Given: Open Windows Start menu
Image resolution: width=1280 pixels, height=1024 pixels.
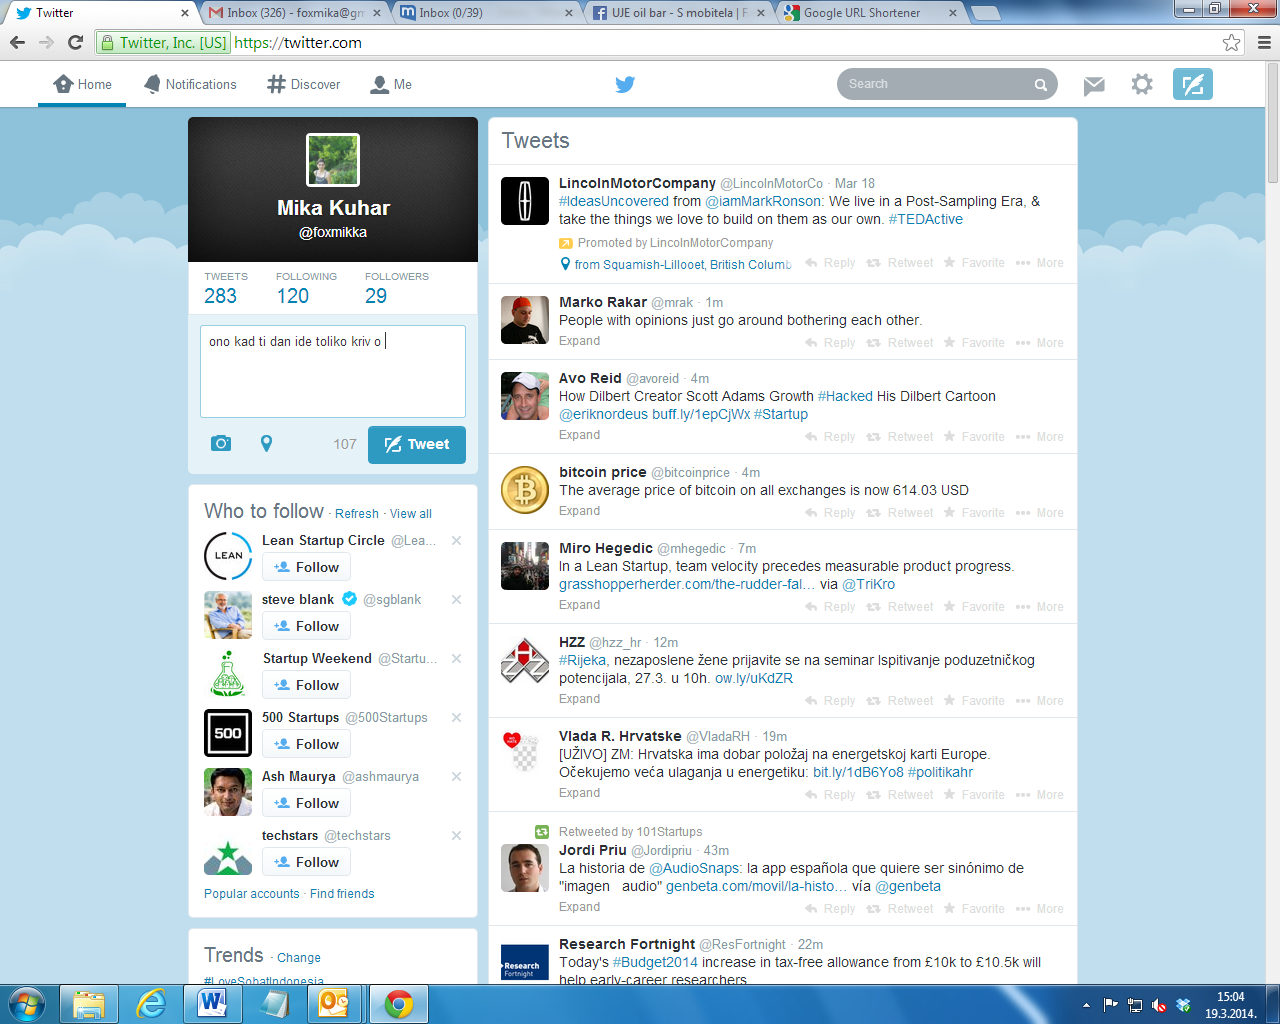Looking at the screenshot, I should click(26, 1003).
